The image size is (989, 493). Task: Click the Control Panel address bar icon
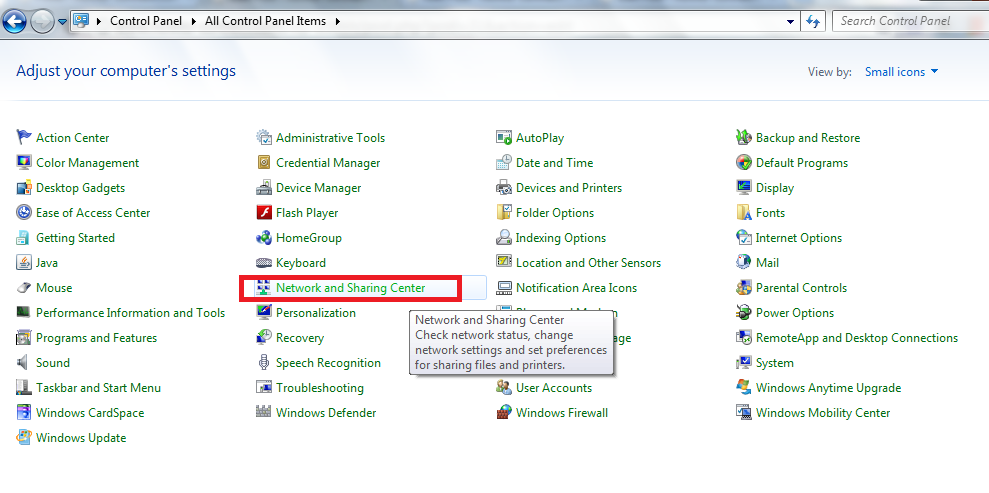[x=81, y=20]
